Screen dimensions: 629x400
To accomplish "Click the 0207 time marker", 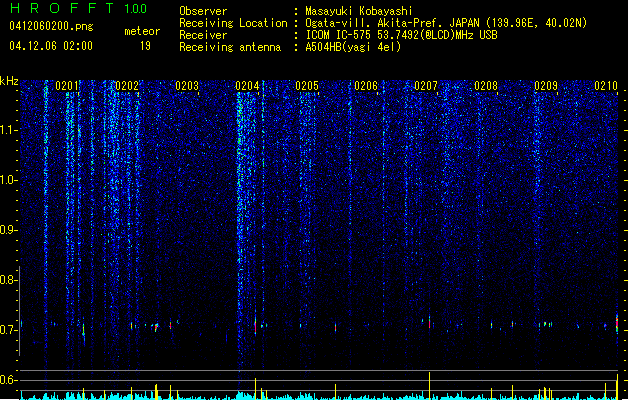I will coord(426,86).
